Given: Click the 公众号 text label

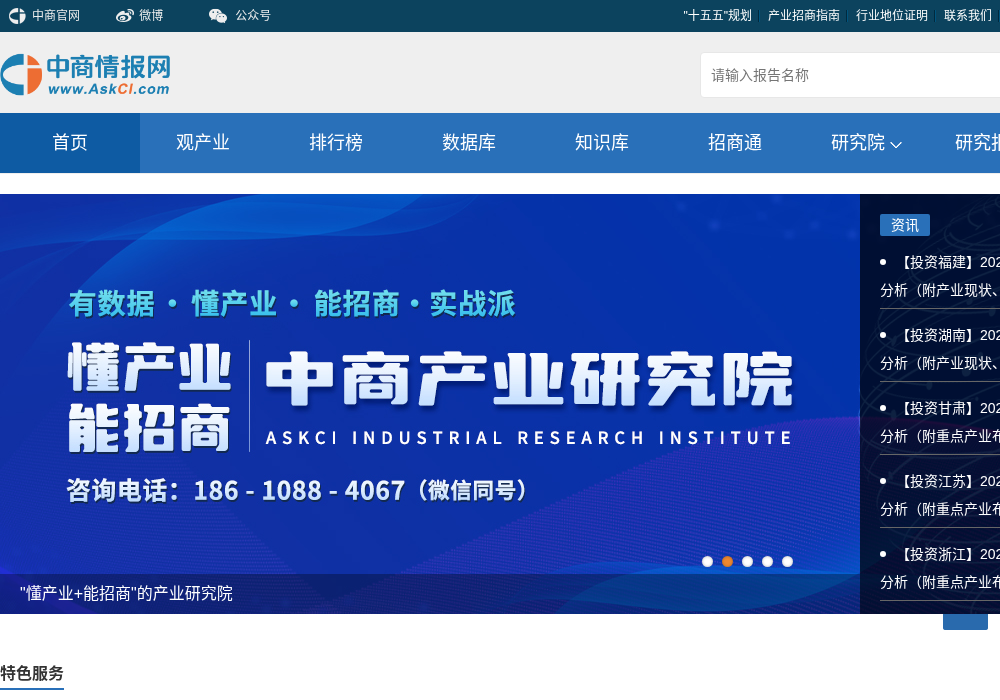Looking at the screenshot, I should pos(253,15).
